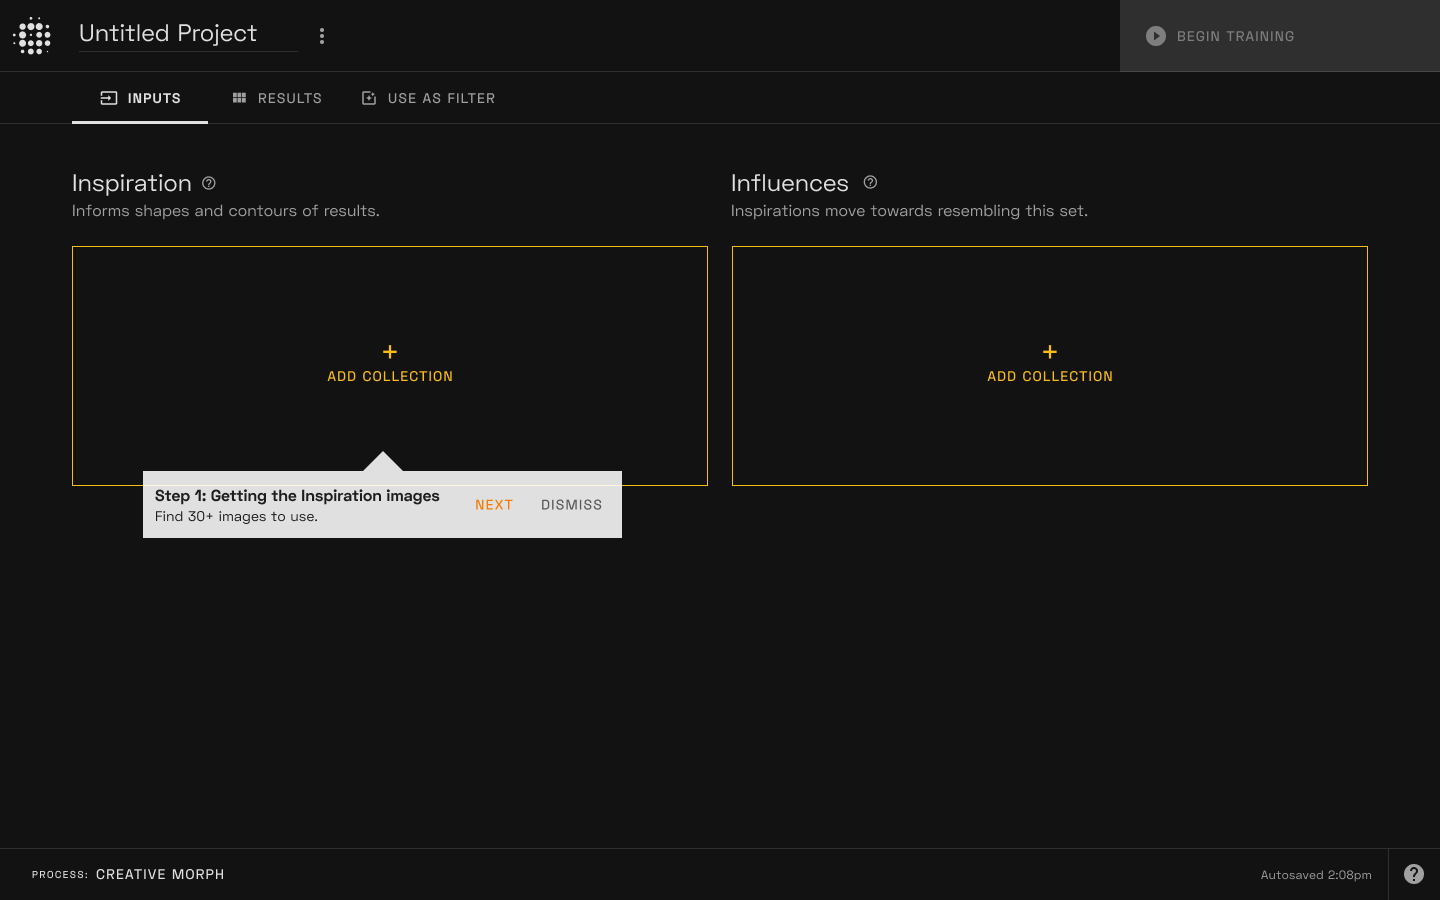
Task: Click the plus icon in Inspiration box
Action: tap(390, 352)
